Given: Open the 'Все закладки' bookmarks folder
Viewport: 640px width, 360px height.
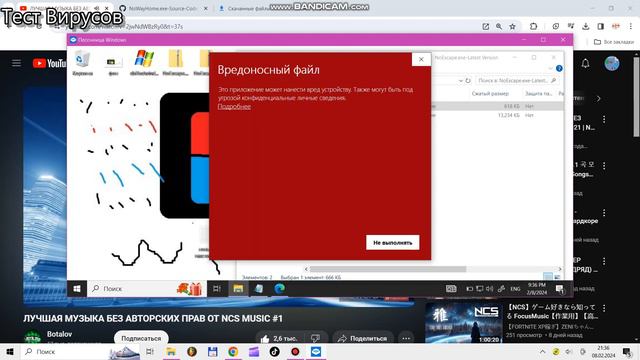Looking at the screenshot, I should tap(614, 42).
